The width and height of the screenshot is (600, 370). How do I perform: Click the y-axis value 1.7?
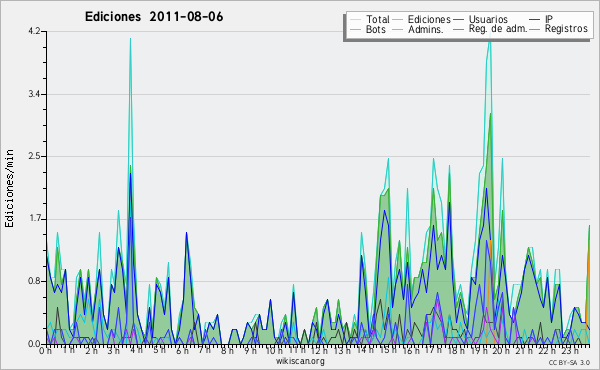(34, 219)
